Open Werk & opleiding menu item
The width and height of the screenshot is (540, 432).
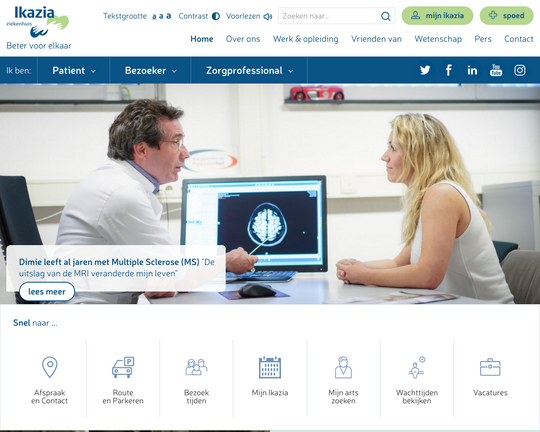click(x=305, y=39)
